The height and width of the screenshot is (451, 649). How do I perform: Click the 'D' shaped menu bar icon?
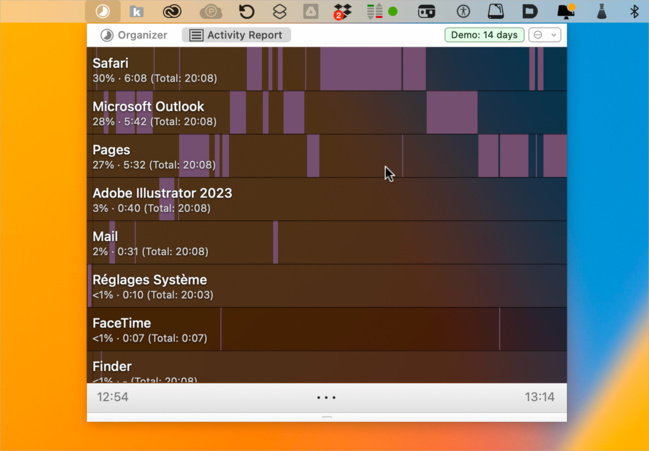[529, 12]
